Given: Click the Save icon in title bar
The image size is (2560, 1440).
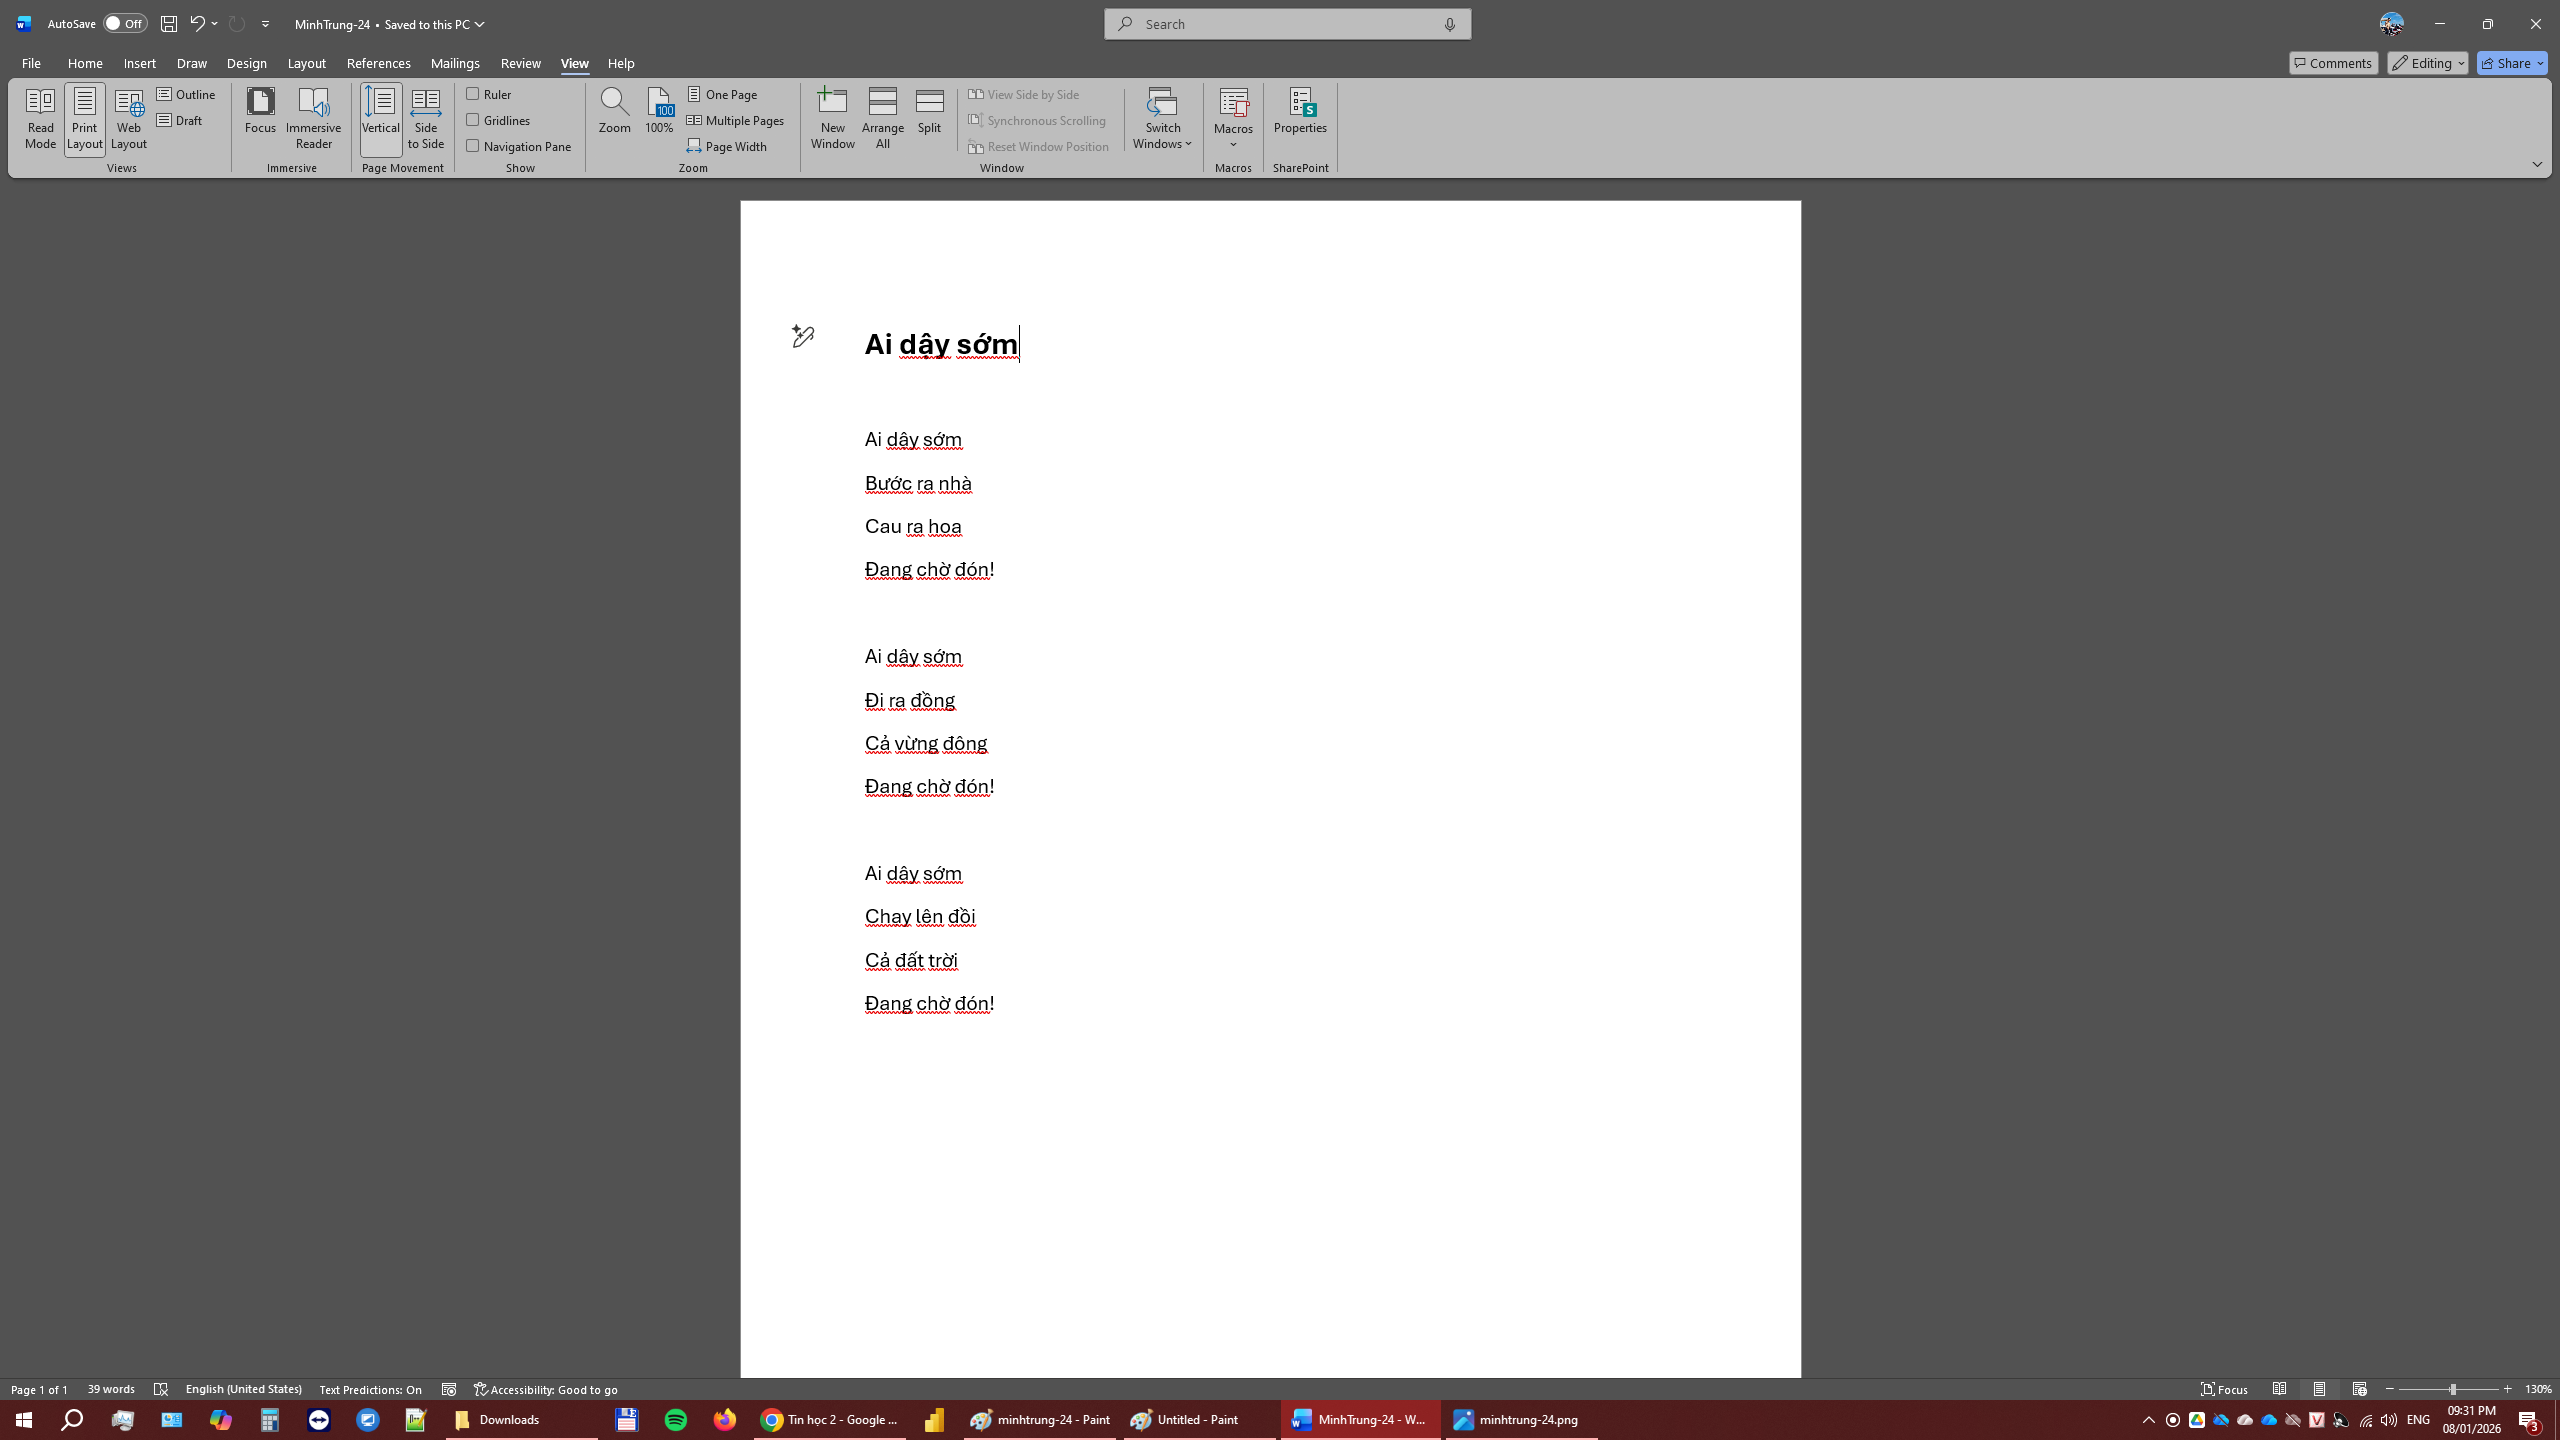Looking at the screenshot, I should click(x=169, y=23).
